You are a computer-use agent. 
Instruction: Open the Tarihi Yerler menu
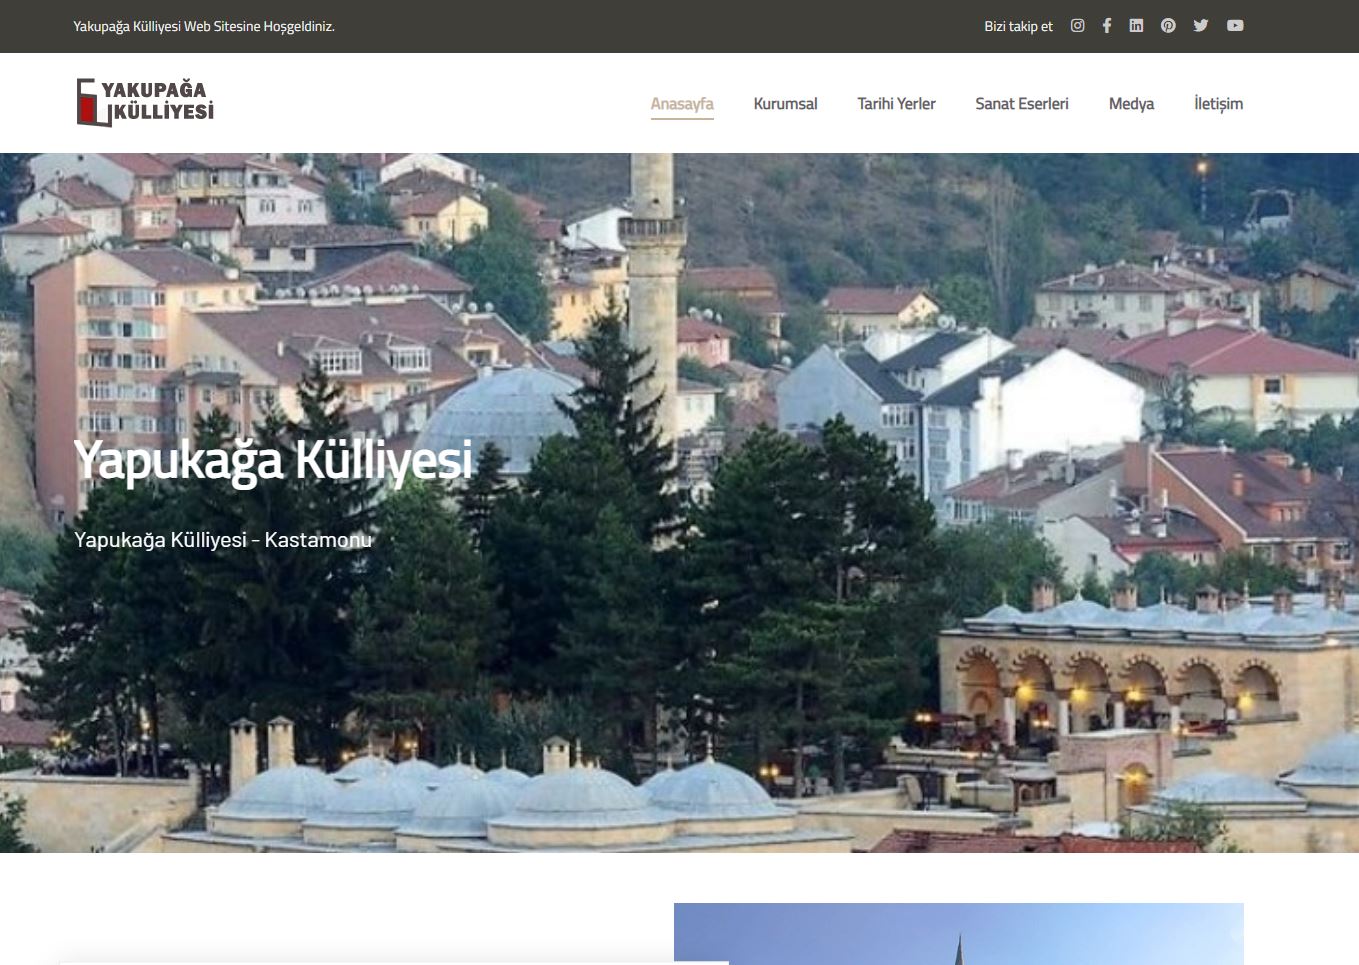click(x=896, y=104)
